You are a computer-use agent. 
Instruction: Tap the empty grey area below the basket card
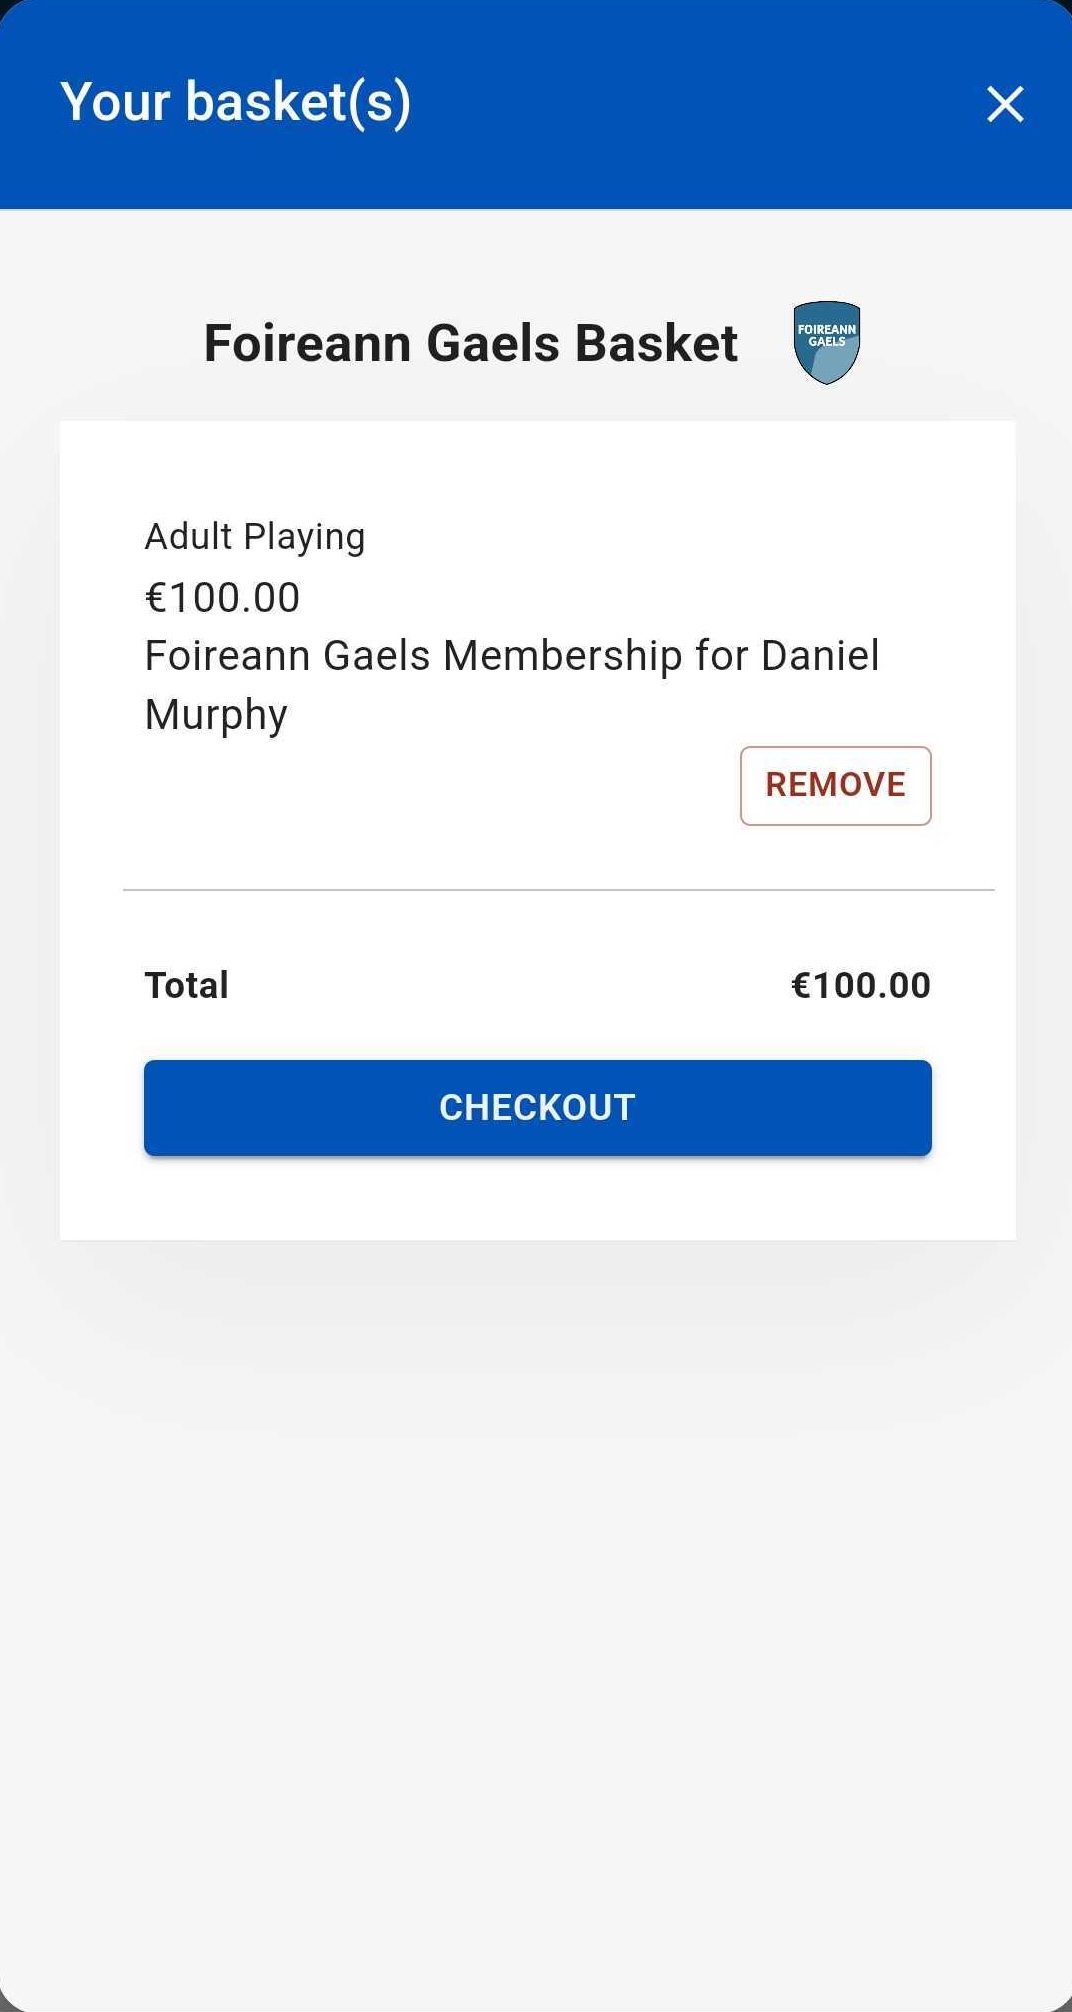(536, 1620)
